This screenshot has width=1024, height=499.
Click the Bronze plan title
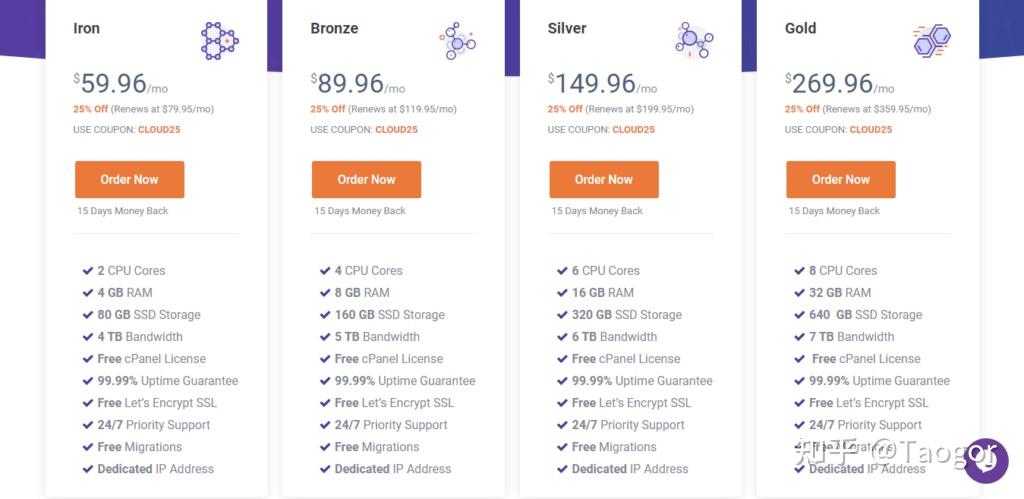pos(334,28)
